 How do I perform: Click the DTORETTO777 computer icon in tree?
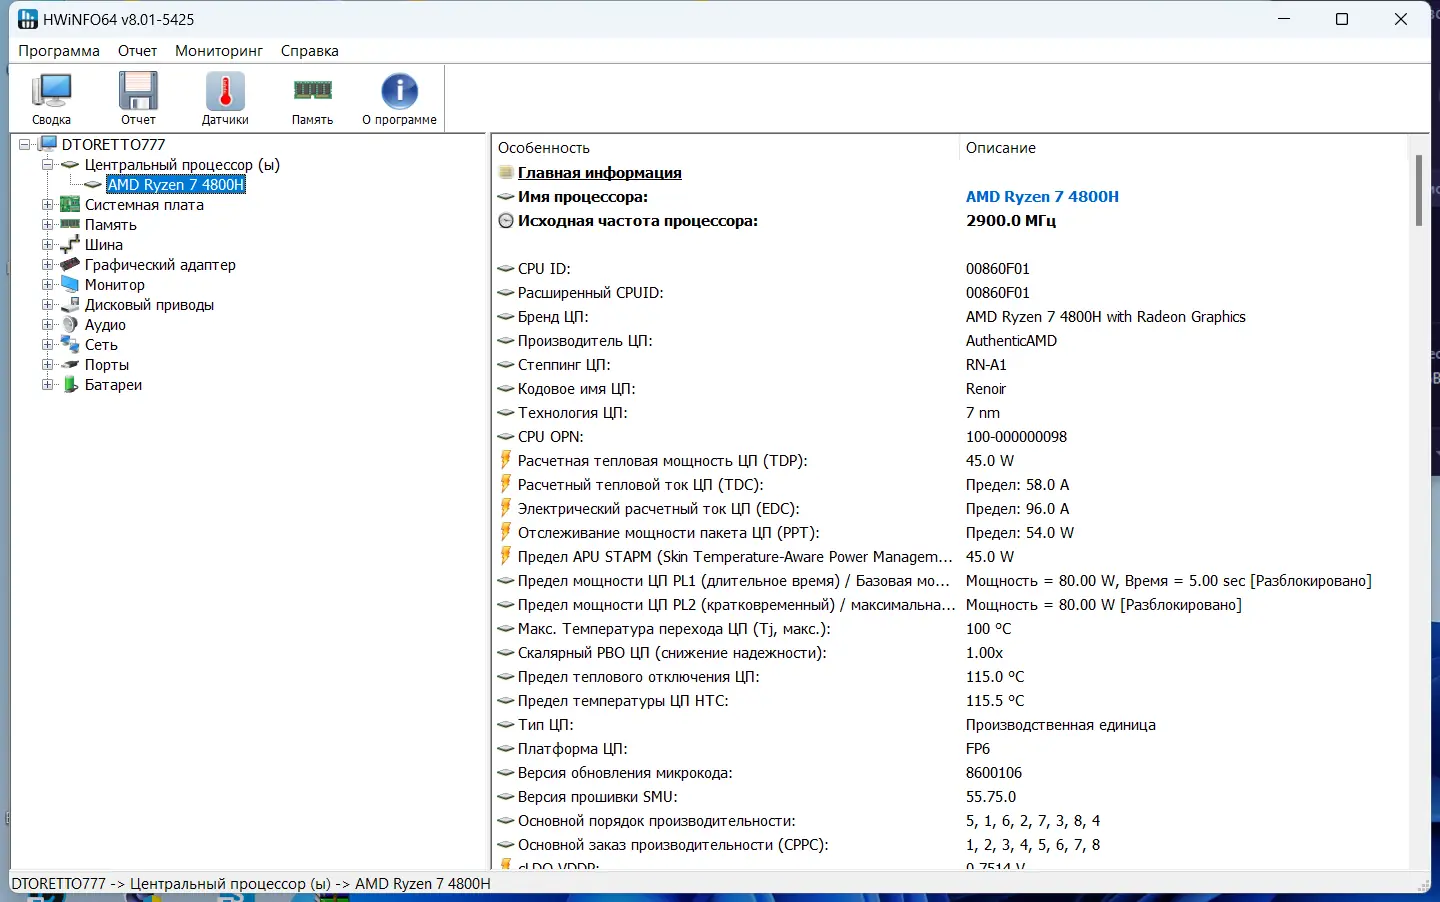coord(48,144)
